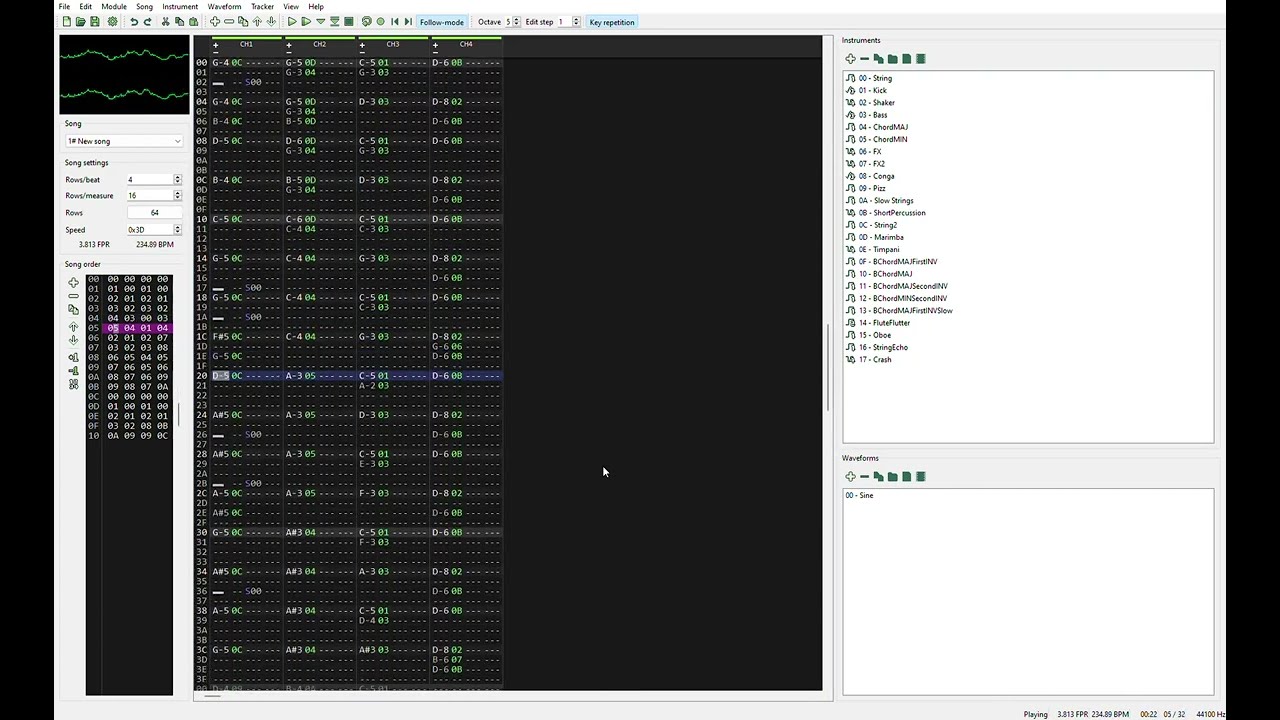Open the Edit menu
Image resolution: width=1280 pixels, height=720 pixels.
click(86, 6)
